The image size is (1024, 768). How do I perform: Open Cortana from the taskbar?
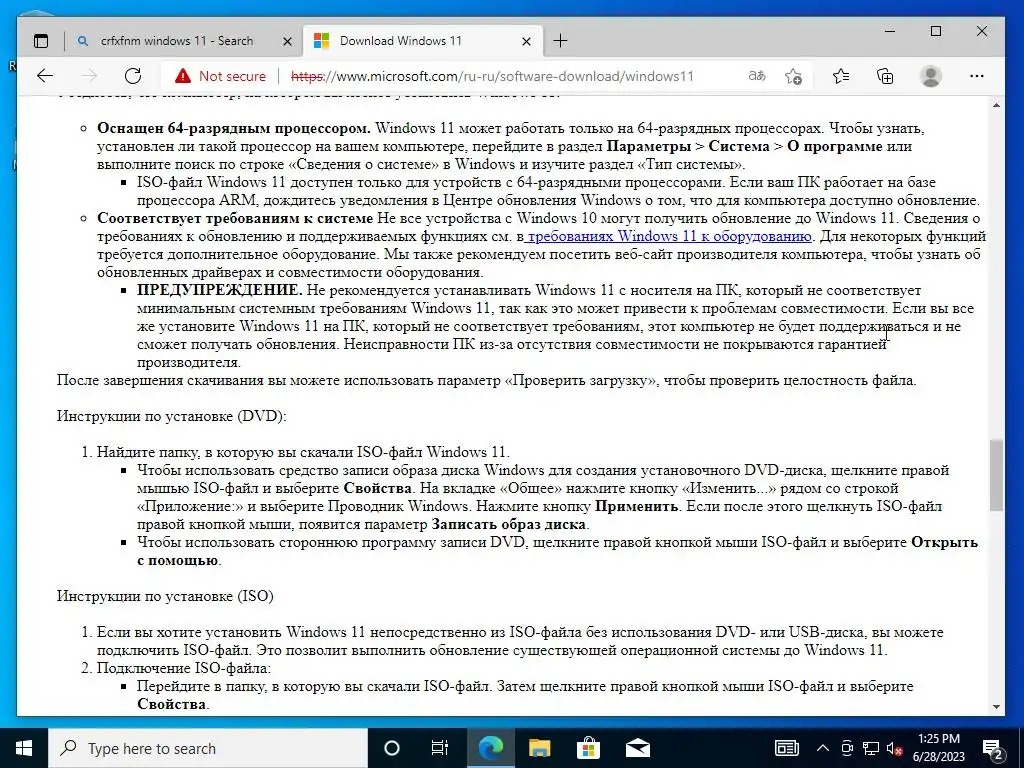point(391,748)
